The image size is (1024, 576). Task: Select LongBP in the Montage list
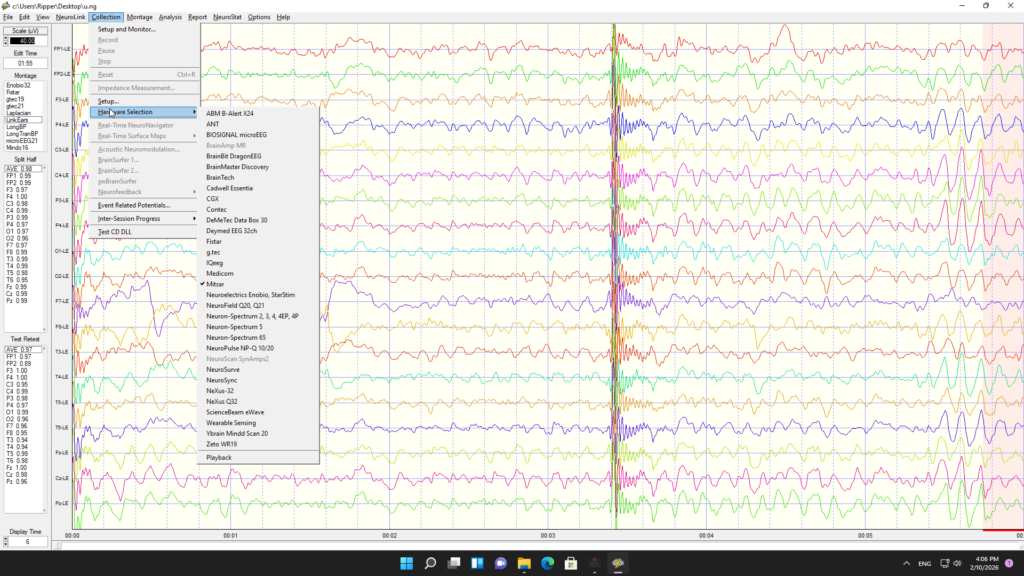pos(16,127)
